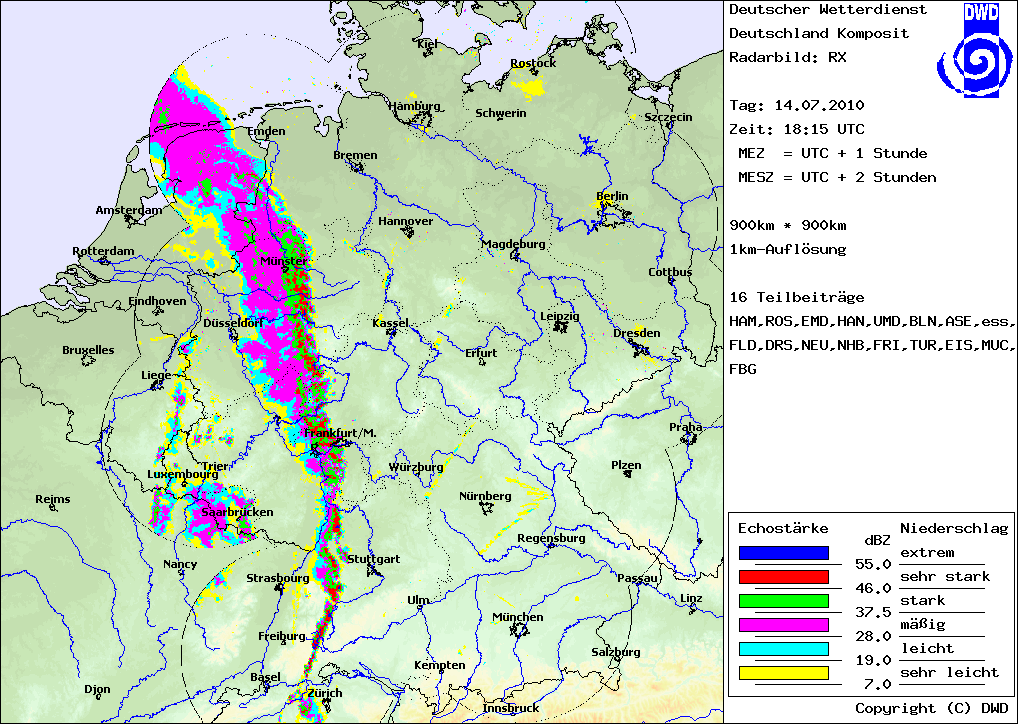Click the 'Radarbild: RX' label
The image size is (1018, 724).
[788, 58]
